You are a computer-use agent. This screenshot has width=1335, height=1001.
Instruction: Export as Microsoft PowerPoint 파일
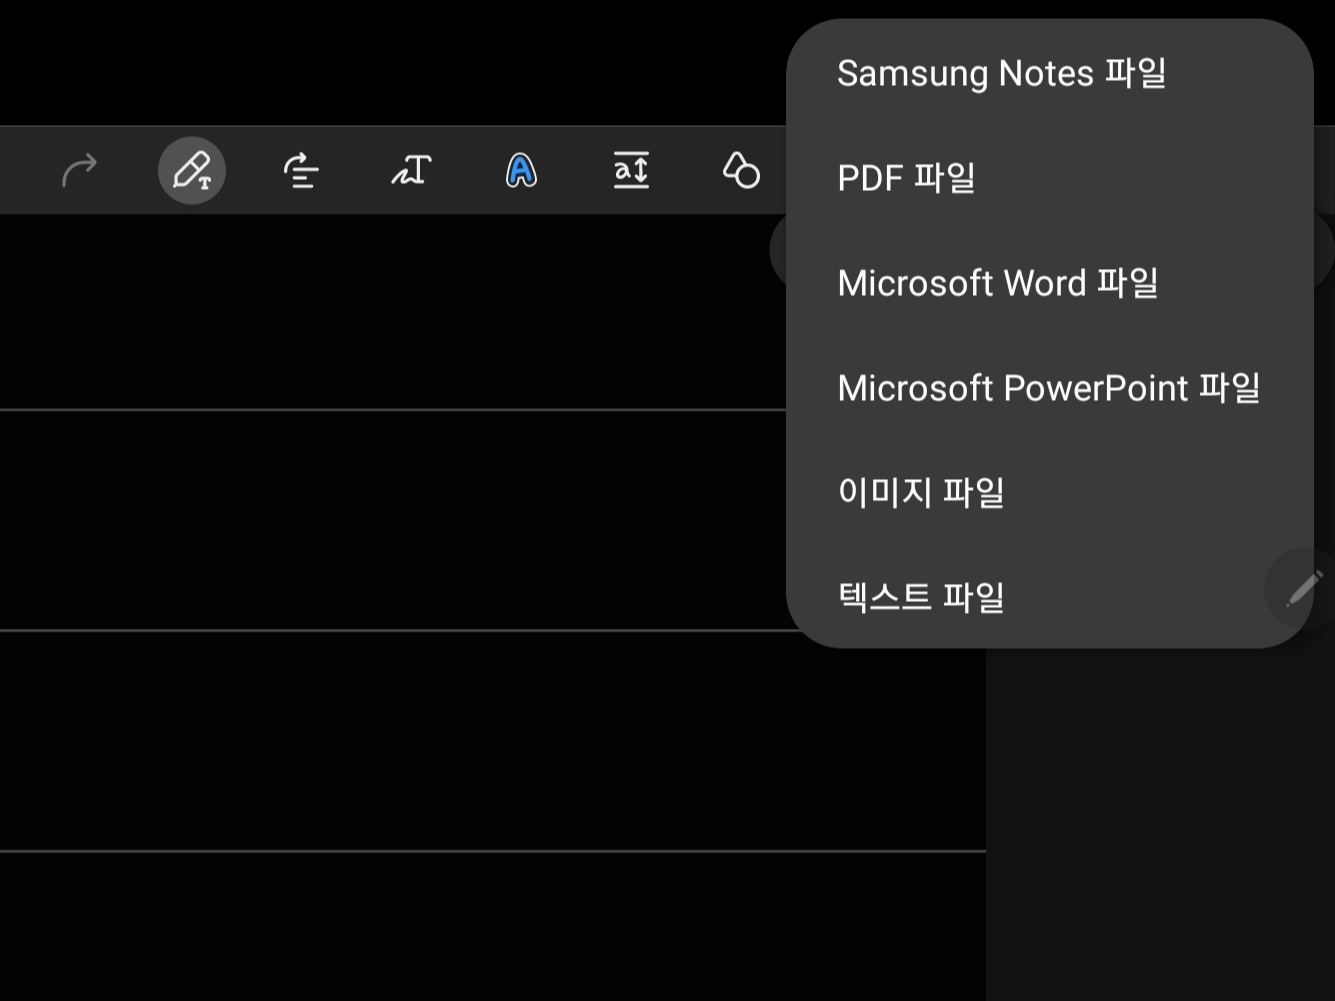tap(1048, 388)
